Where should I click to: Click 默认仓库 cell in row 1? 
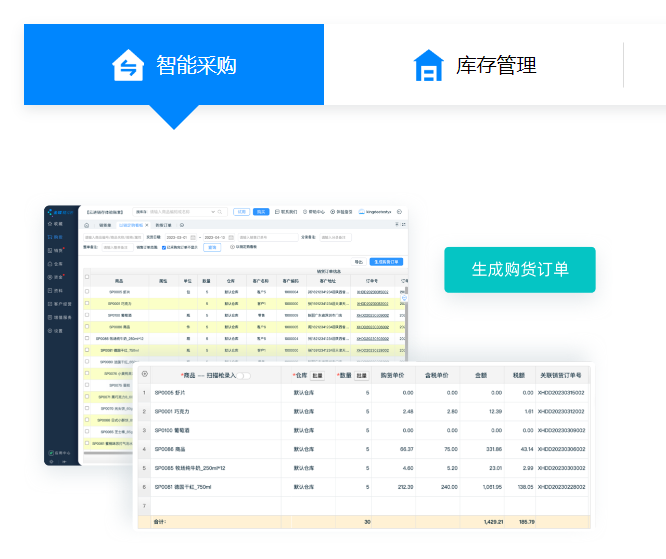click(304, 392)
